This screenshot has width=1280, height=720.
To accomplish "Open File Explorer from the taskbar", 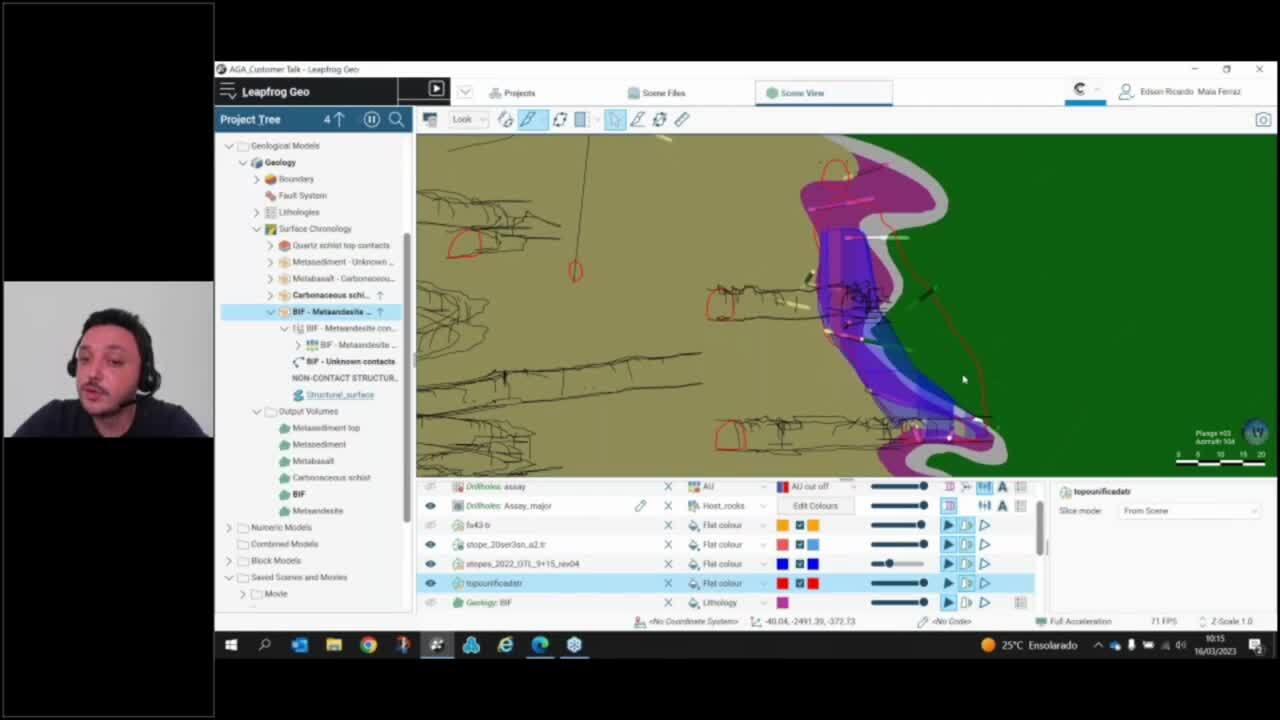I will (334, 645).
